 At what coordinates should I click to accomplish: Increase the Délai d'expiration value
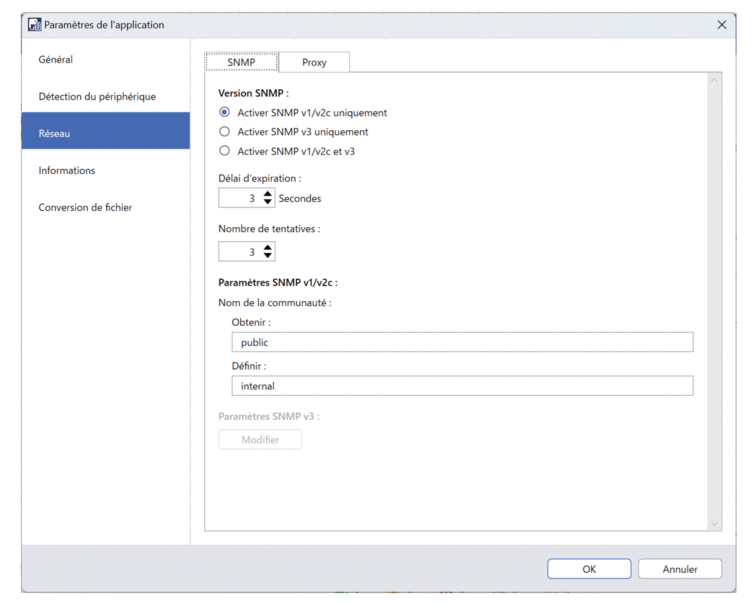268,194
